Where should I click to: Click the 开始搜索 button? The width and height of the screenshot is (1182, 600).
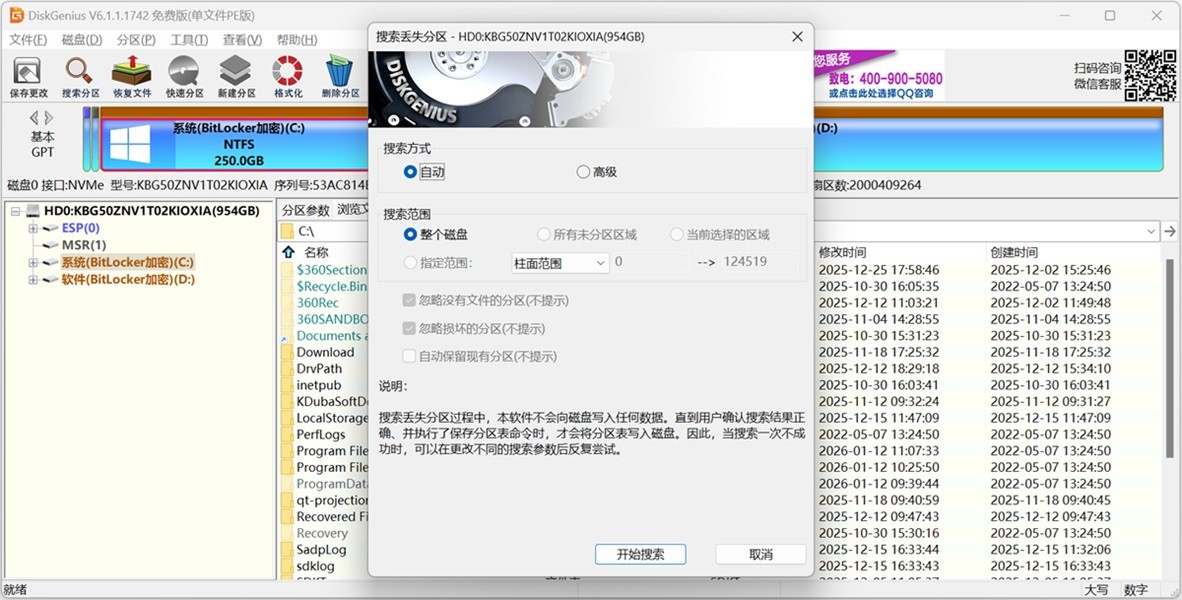click(640, 554)
